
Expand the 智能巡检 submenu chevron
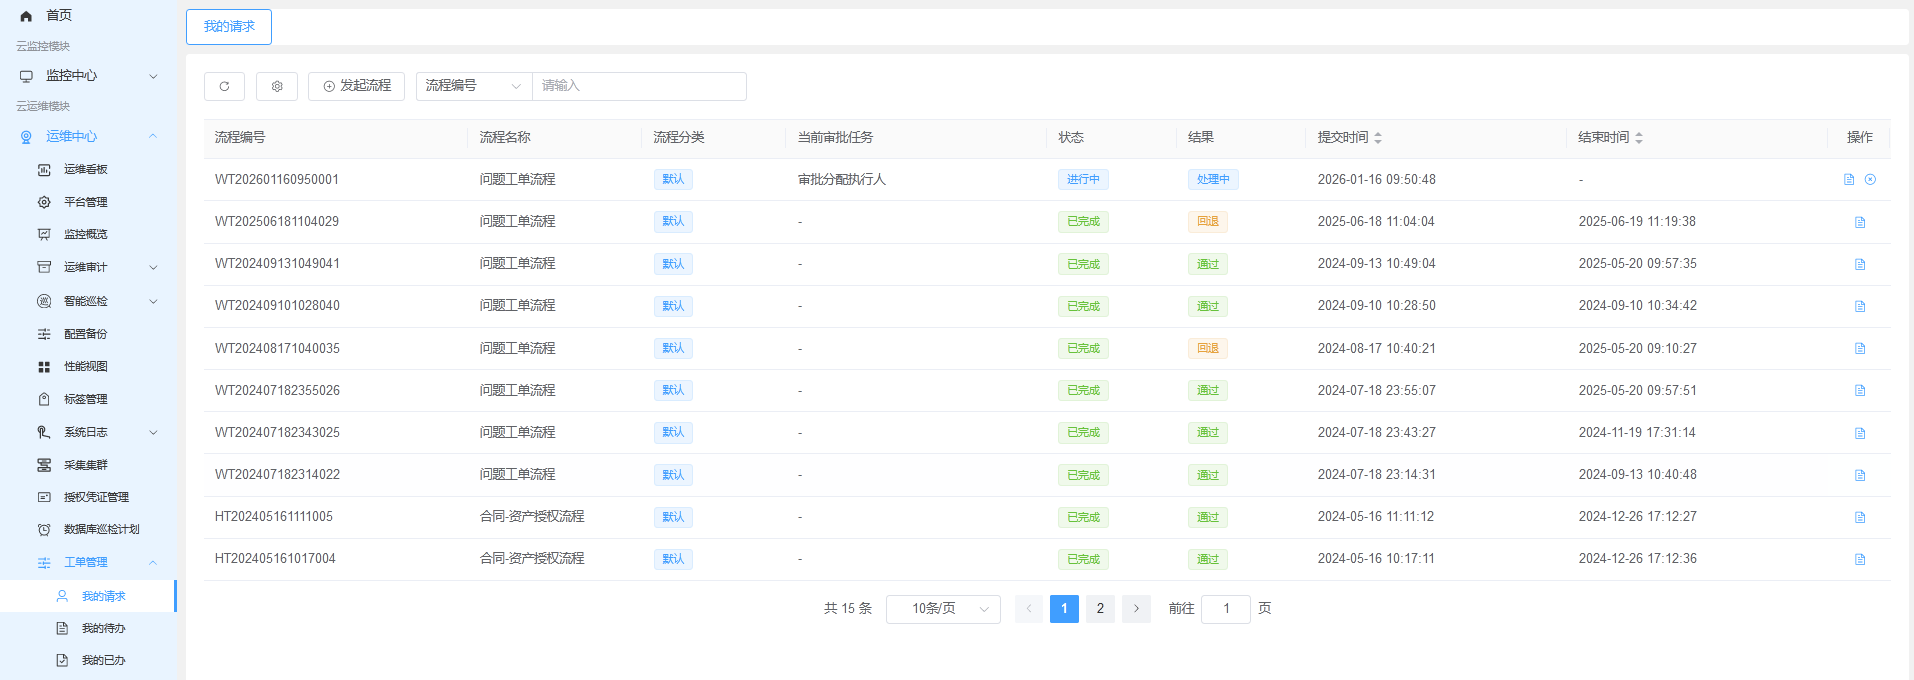click(x=153, y=301)
